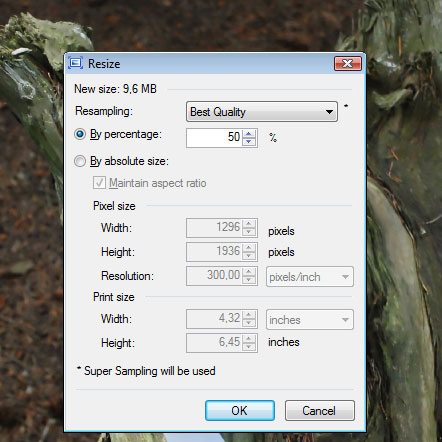
Task: Click the print Height up spinner arrow
Action: click(x=249, y=339)
